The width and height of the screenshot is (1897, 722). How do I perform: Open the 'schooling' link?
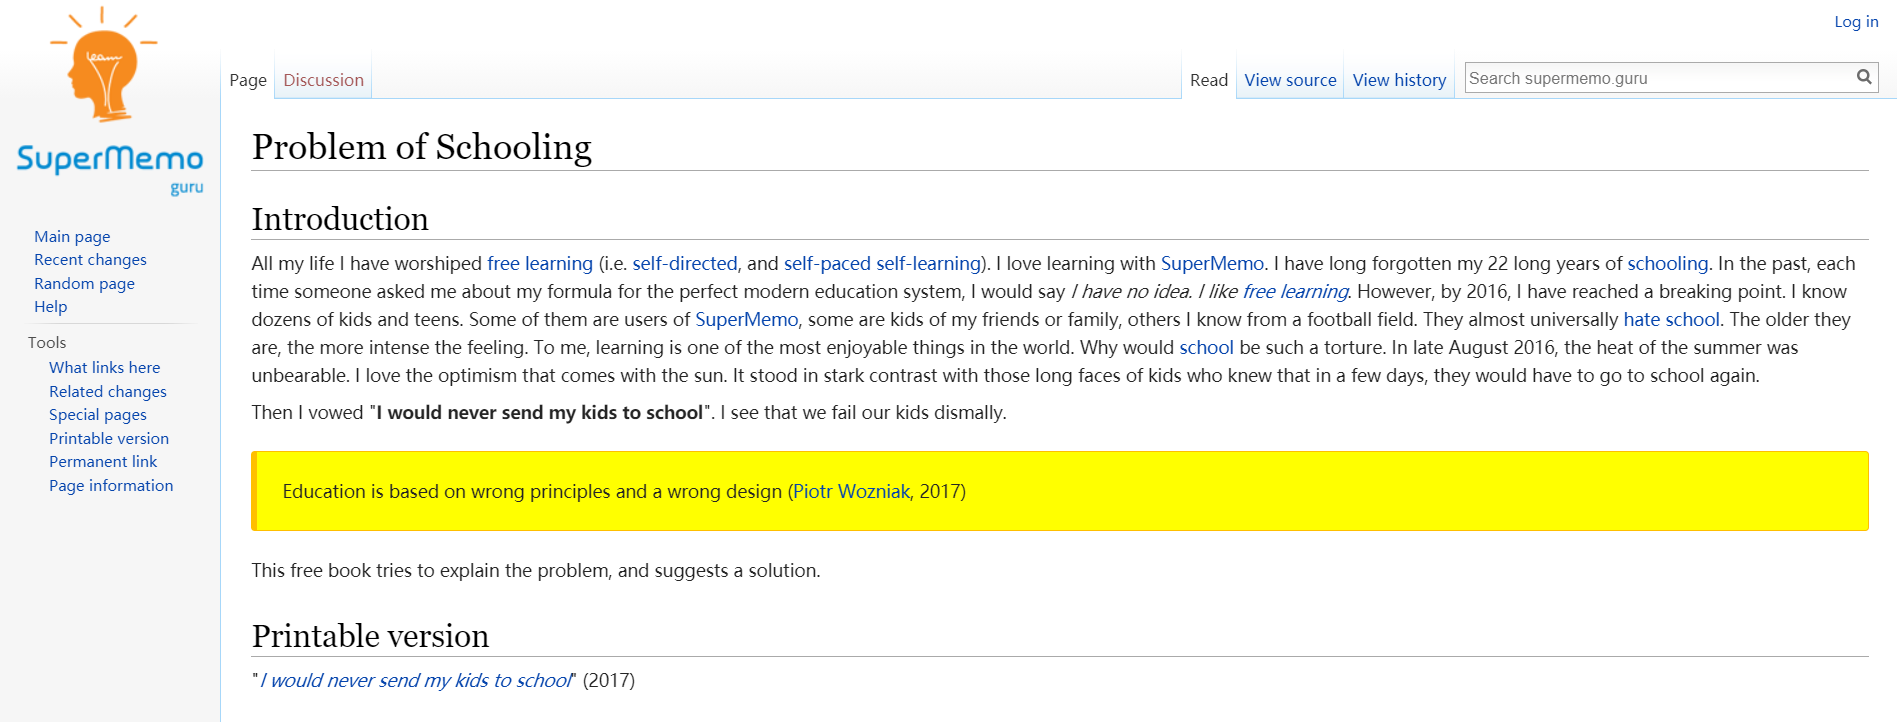point(1667,263)
